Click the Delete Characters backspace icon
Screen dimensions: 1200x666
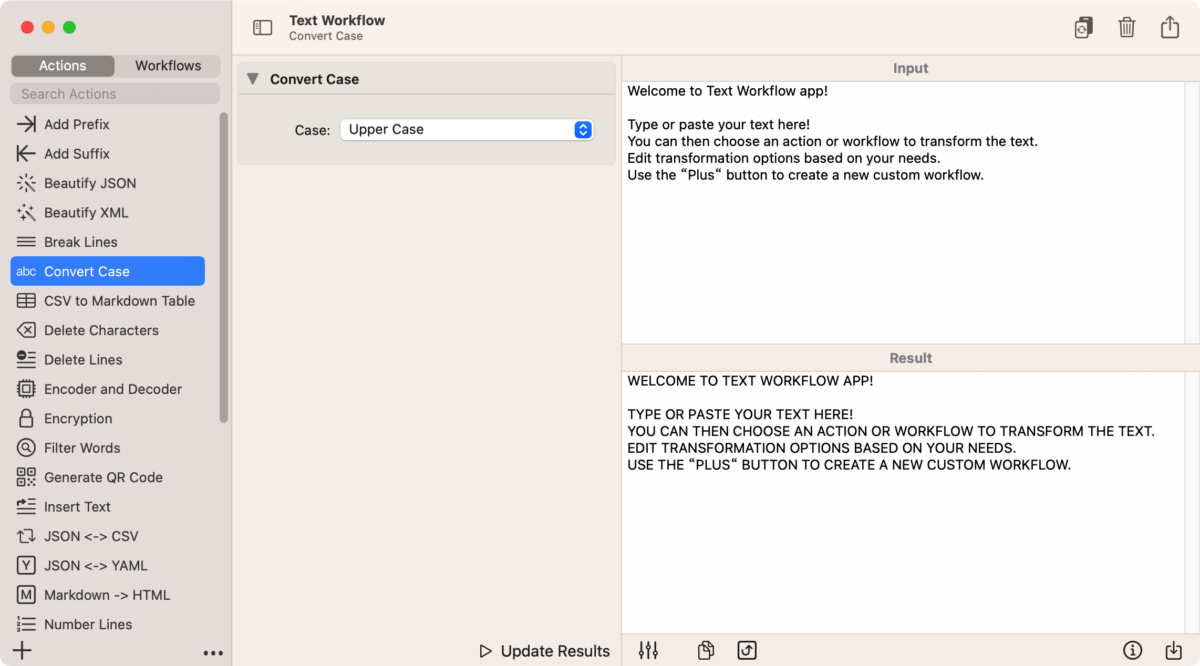point(26,330)
